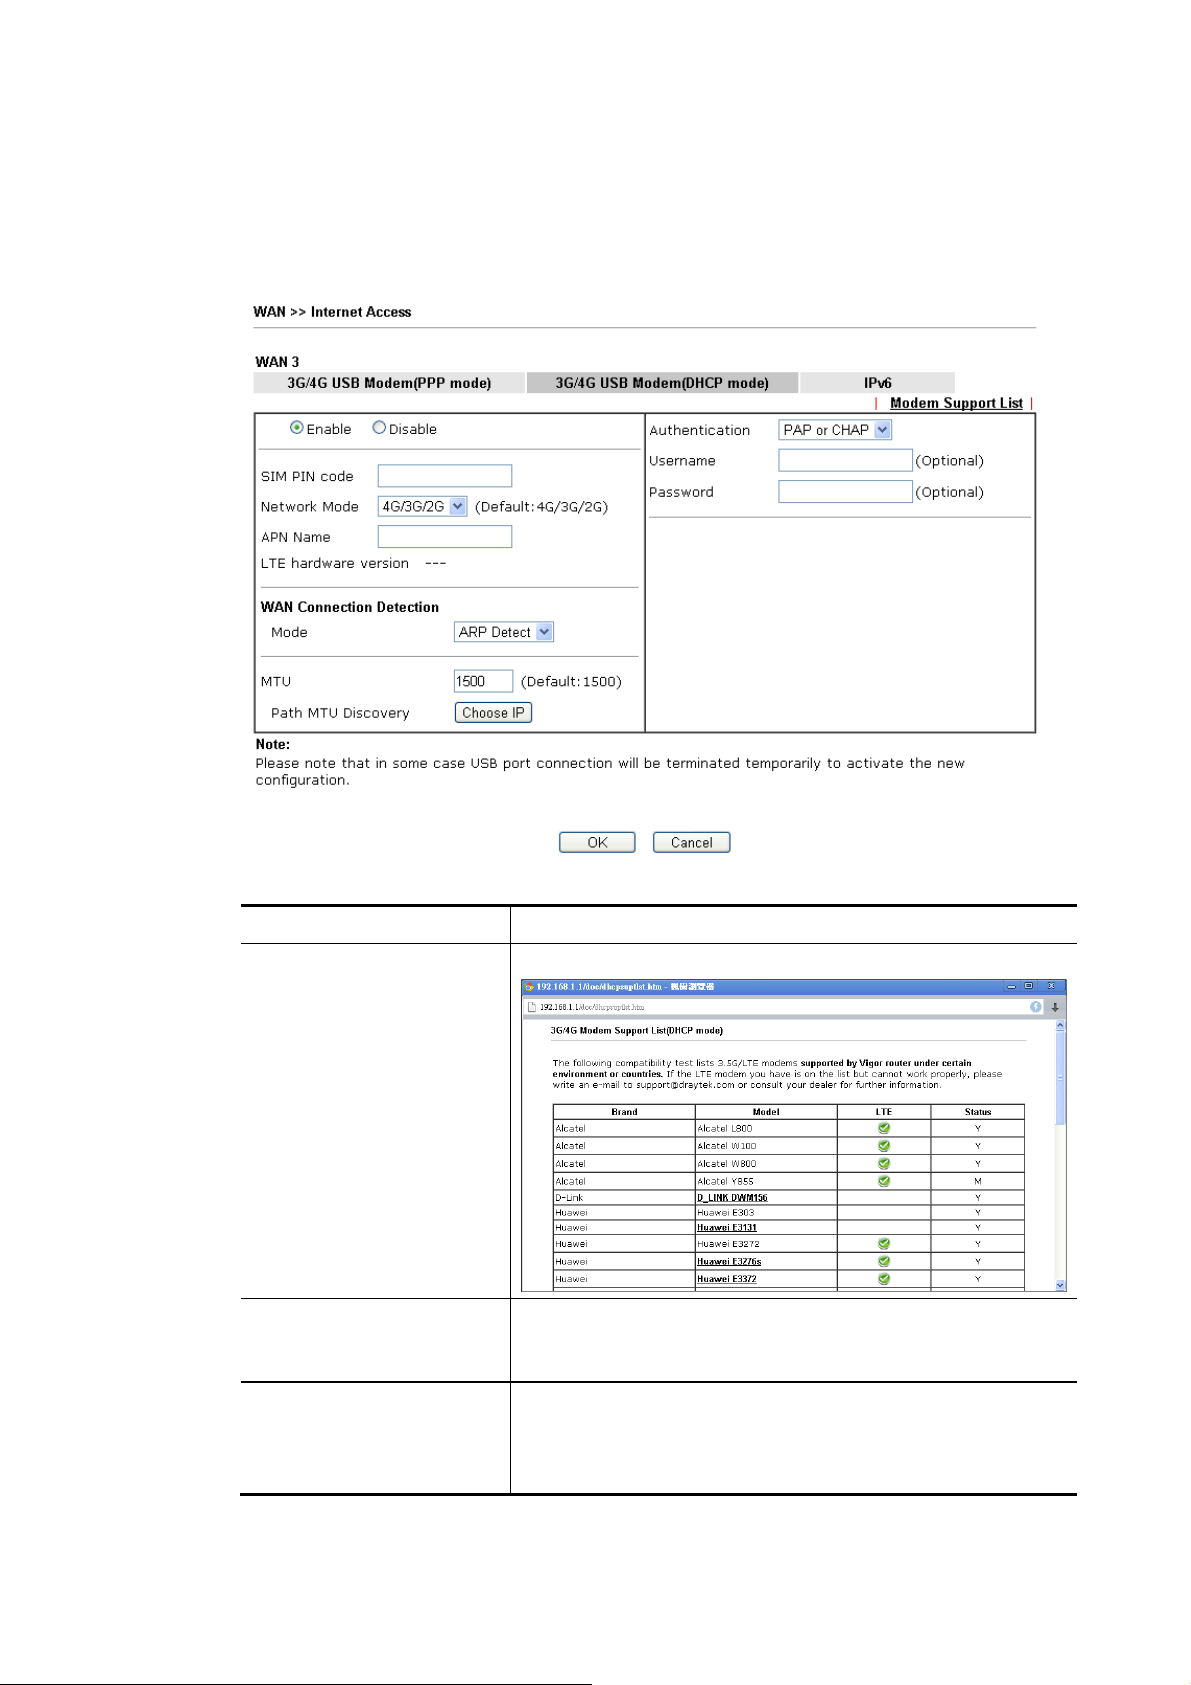Screen dimensions: 1191x1685
Task: Click the green LTE checkmark for Huawei E3272
Action: click(884, 1244)
